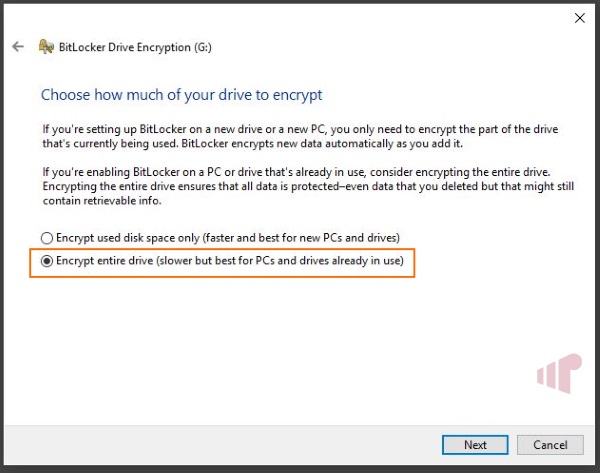Click the paragraph about a new drive or PC

(x=300, y=136)
